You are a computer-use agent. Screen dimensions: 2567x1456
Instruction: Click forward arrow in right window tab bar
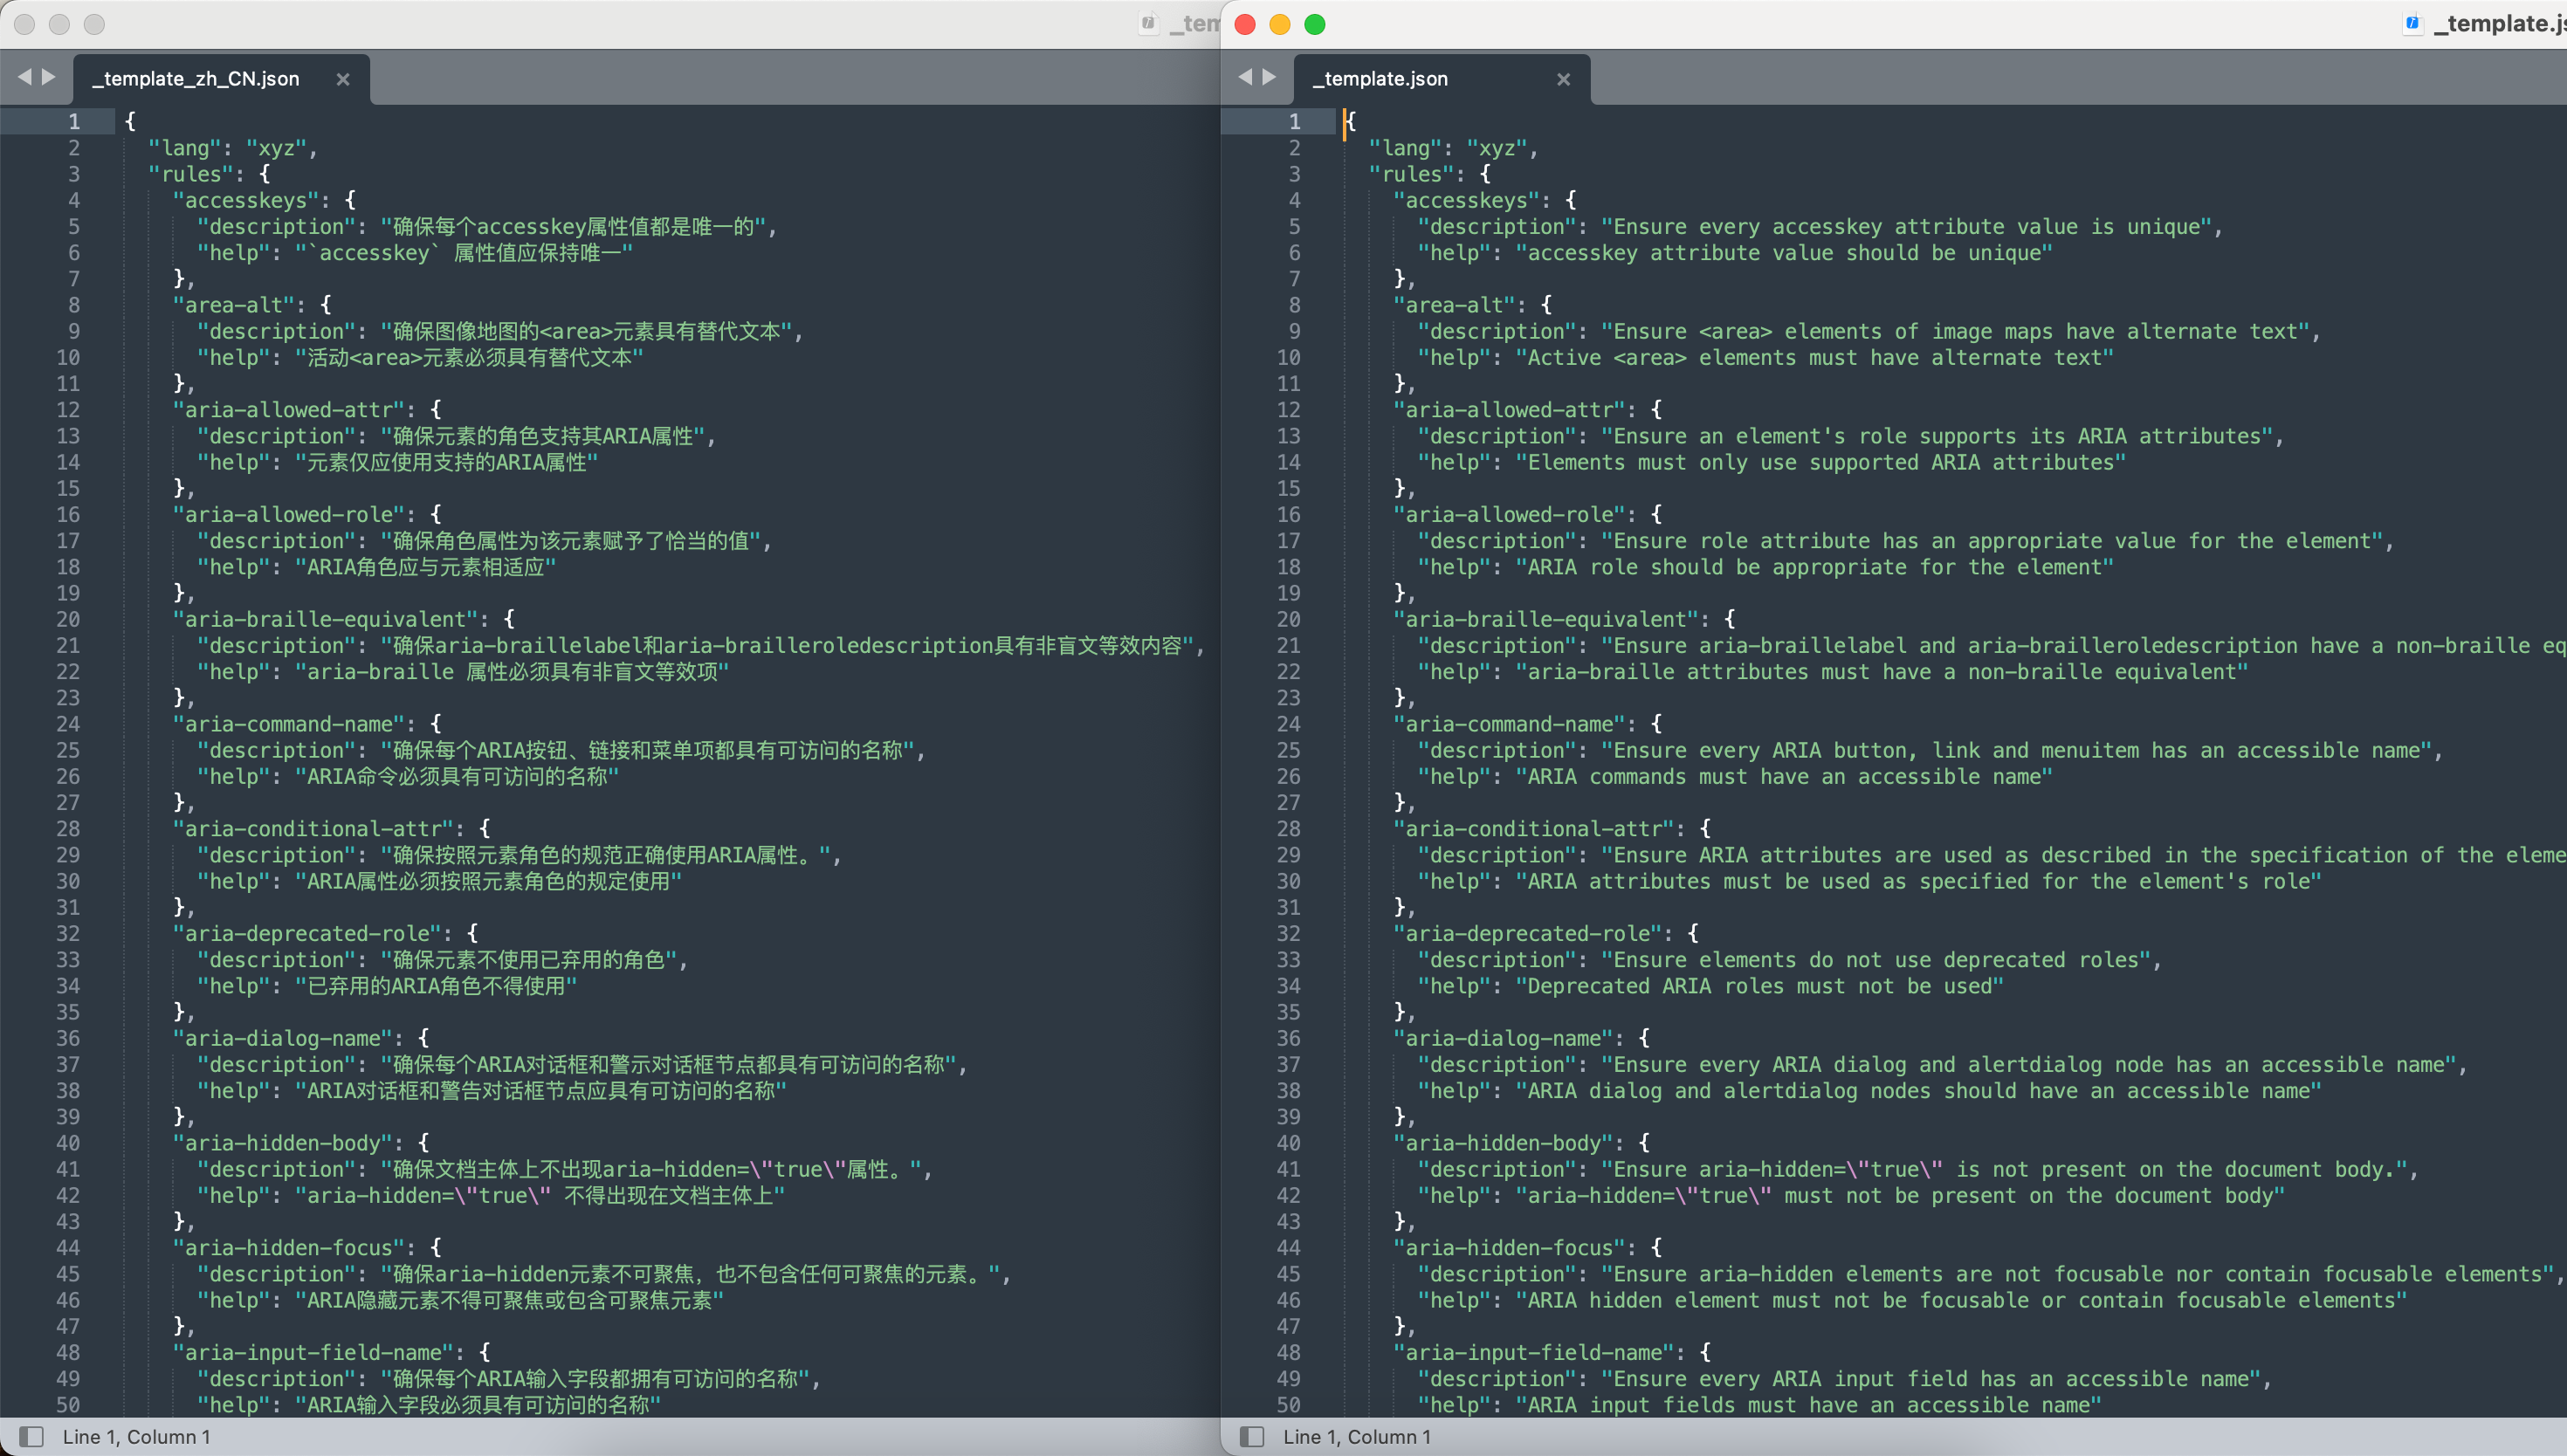(x=1269, y=77)
